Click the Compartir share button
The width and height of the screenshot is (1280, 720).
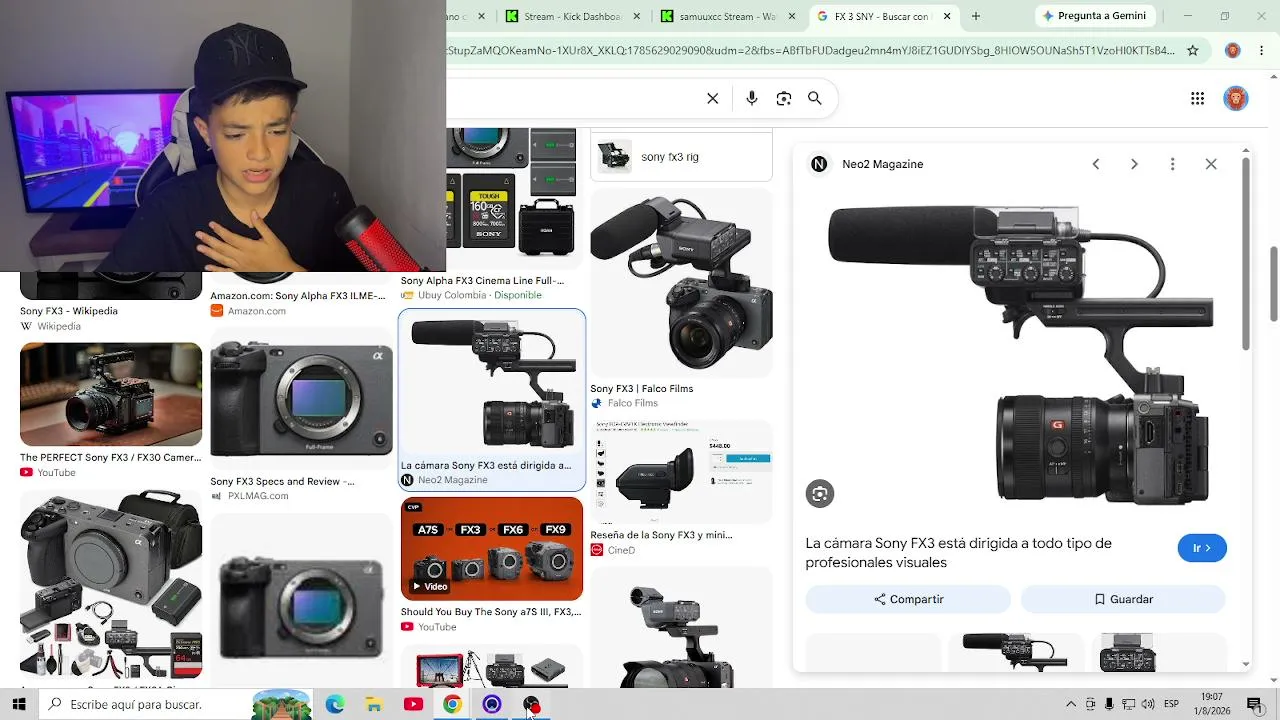coord(908,599)
